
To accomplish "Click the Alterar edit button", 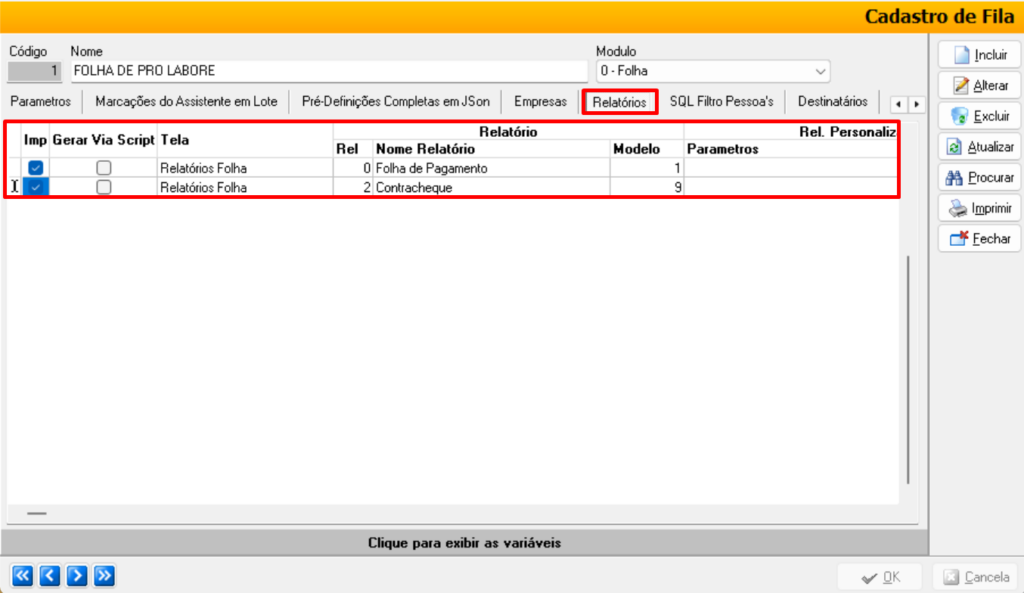I will (979, 86).
